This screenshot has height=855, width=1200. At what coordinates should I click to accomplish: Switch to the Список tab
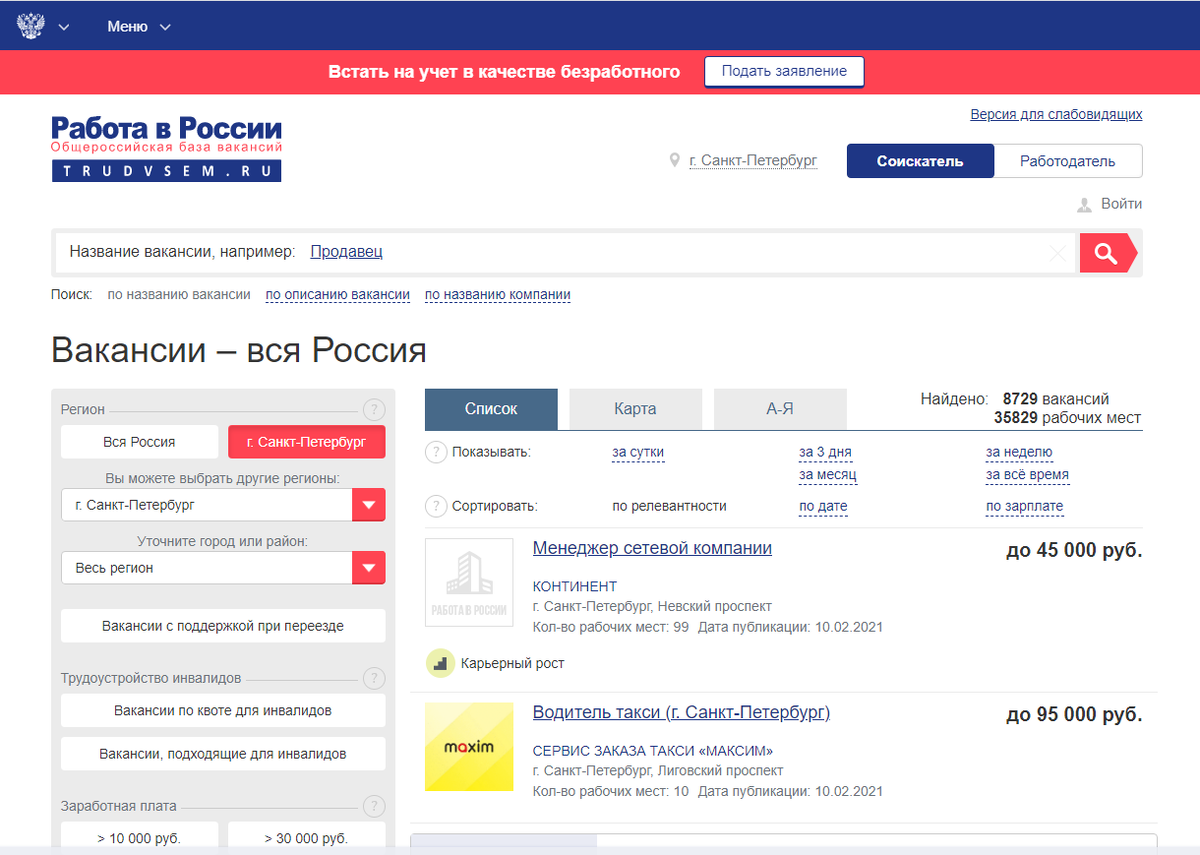[491, 409]
